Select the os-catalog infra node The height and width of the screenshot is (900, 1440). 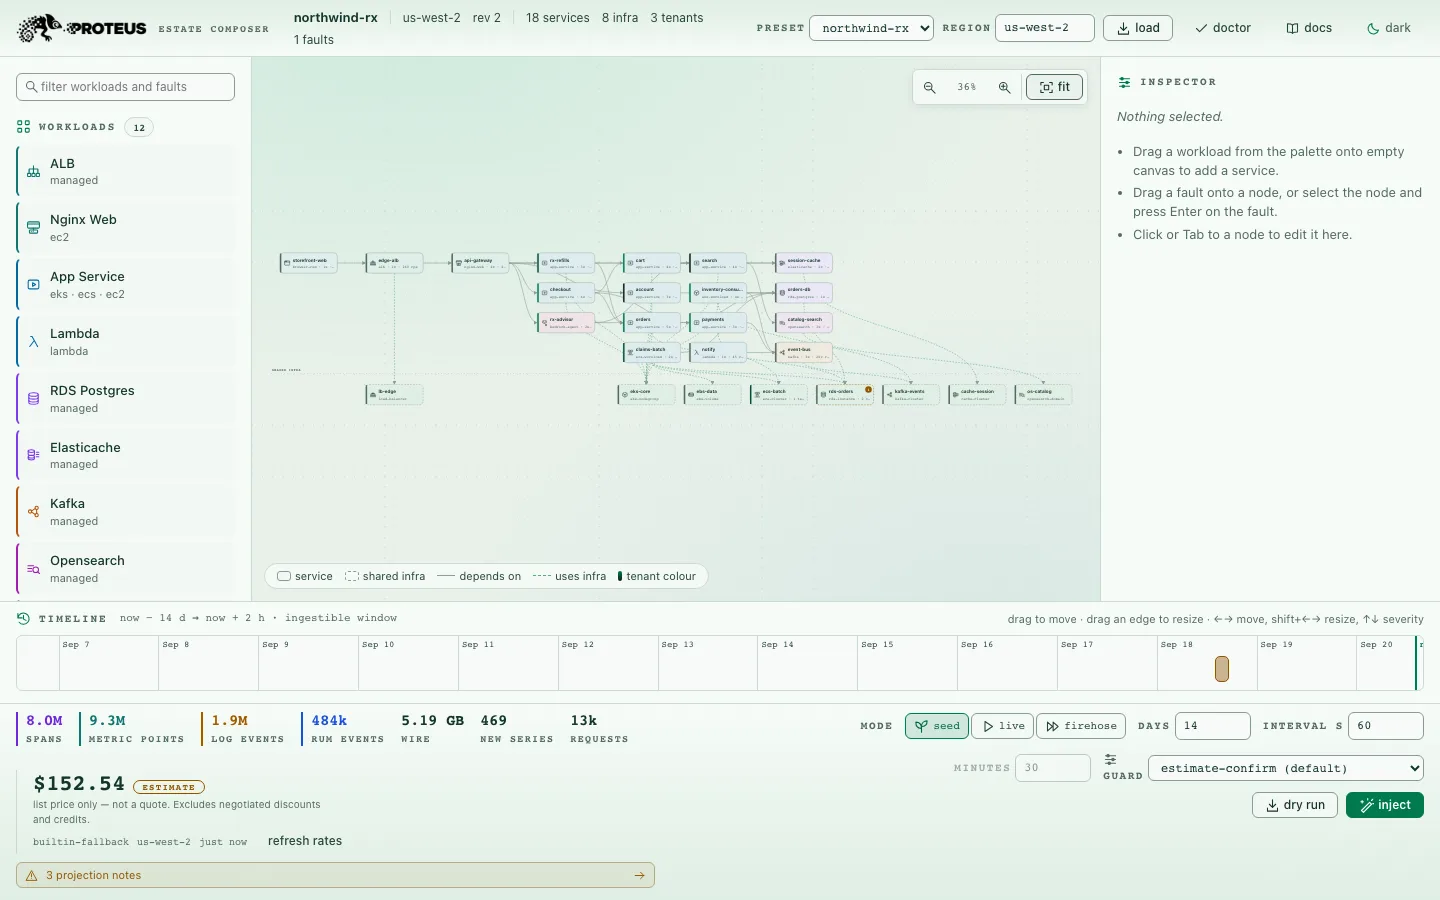tap(1043, 395)
